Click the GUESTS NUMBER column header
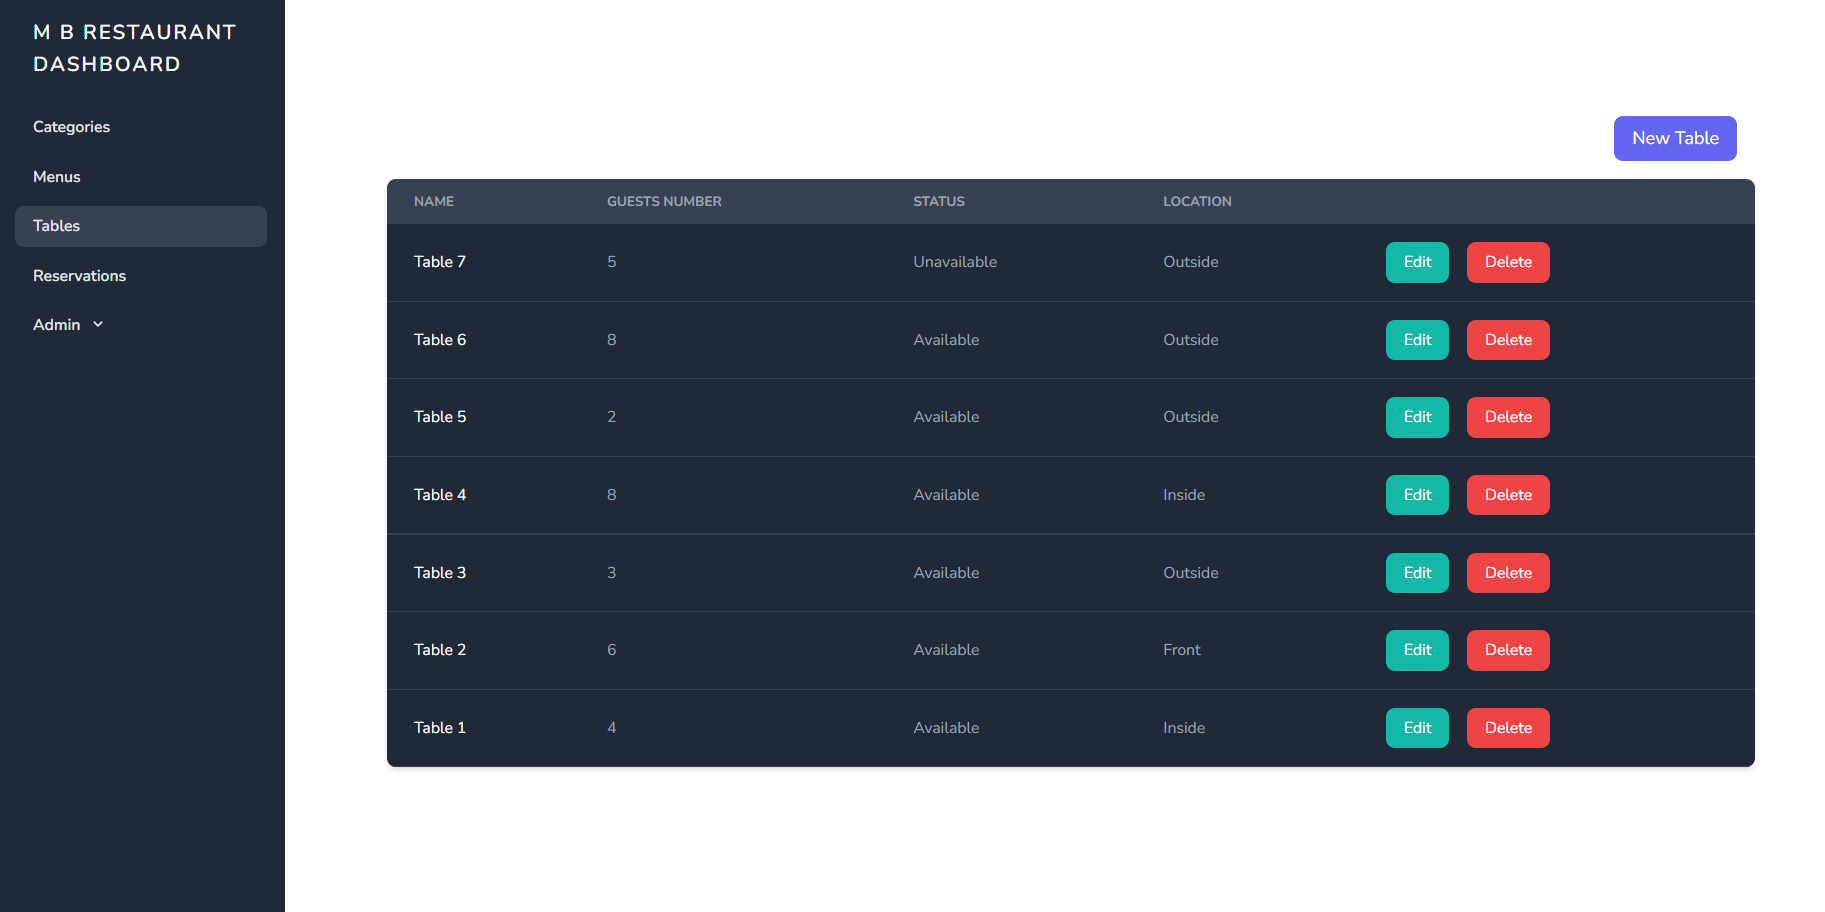The width and height of the screenshot is (1825, 912). pos(664,201)
